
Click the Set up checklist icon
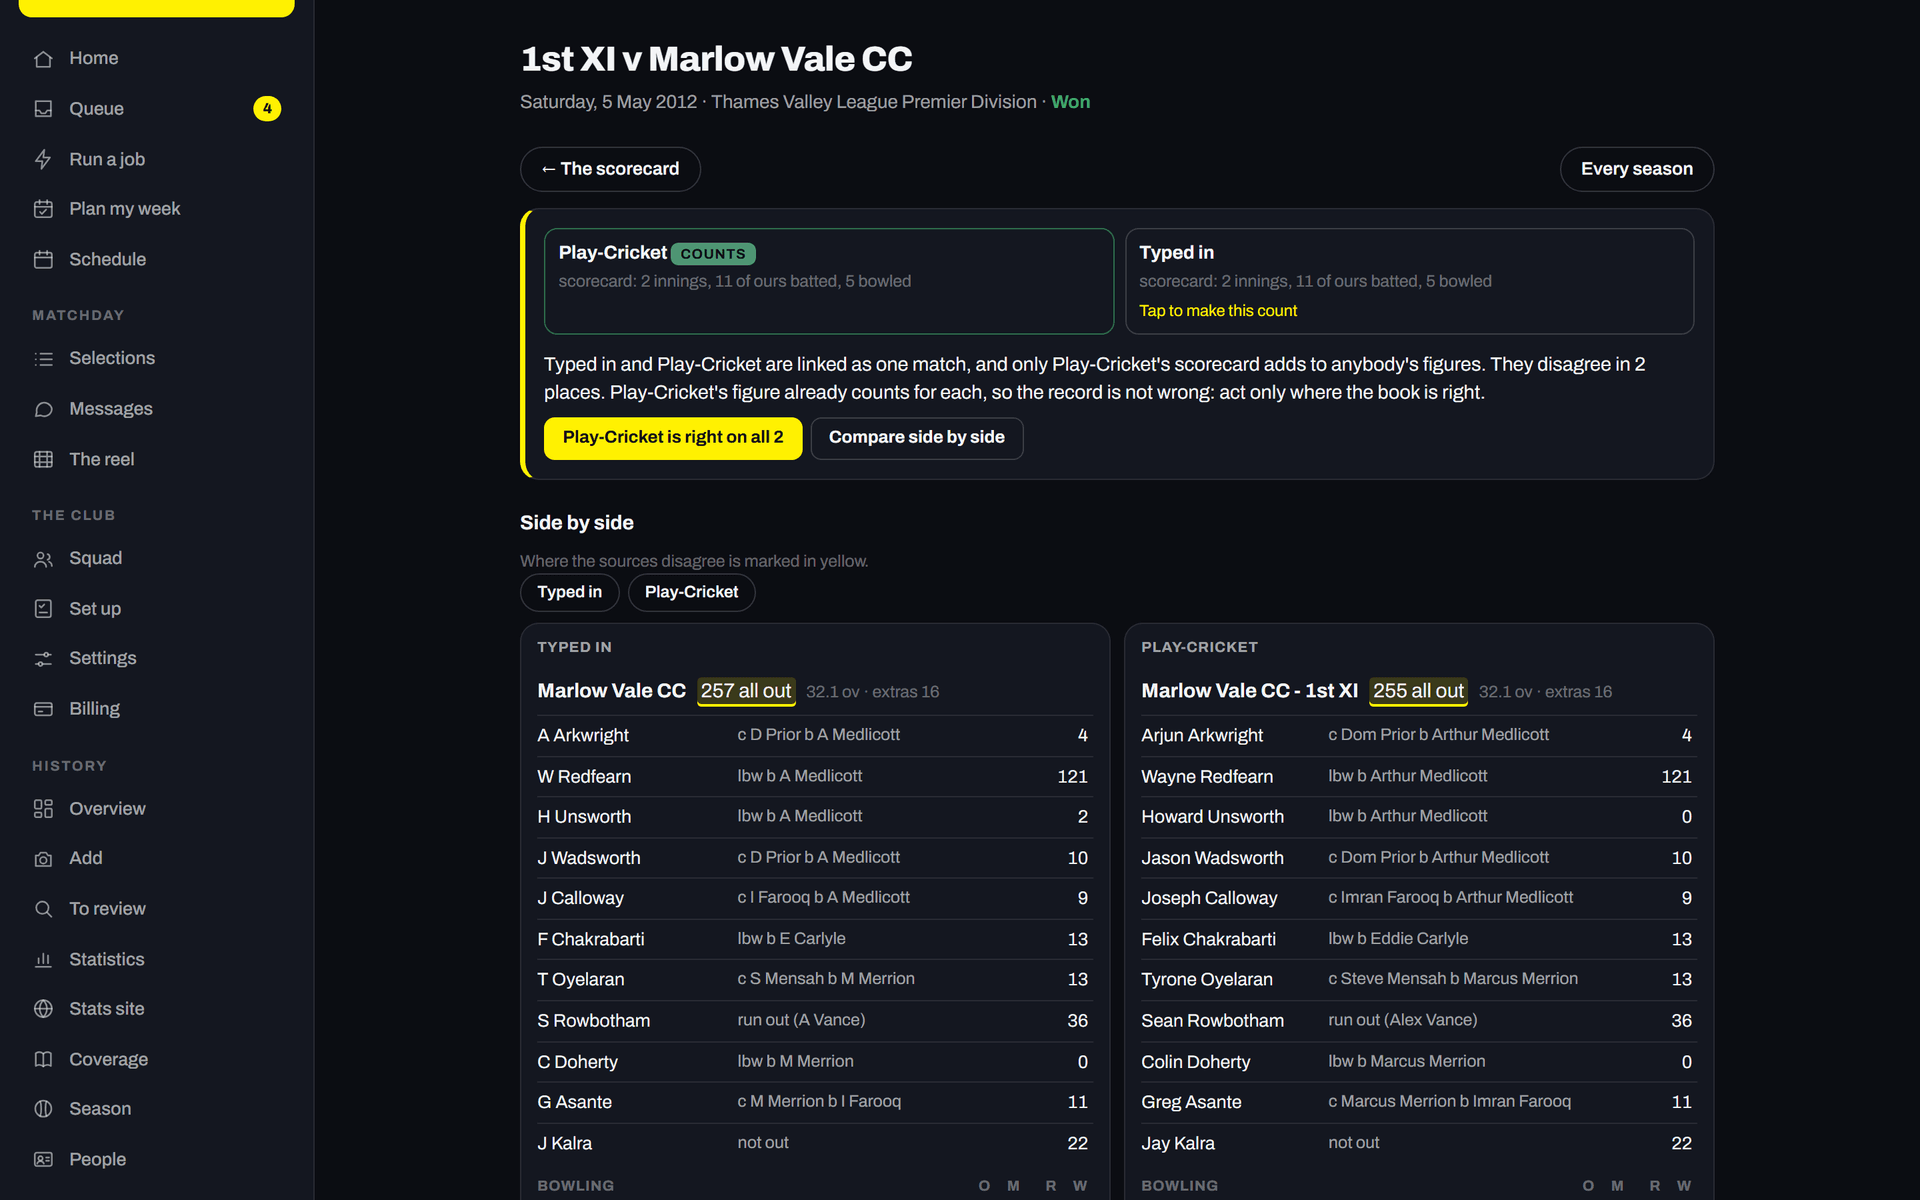(43, 609)
